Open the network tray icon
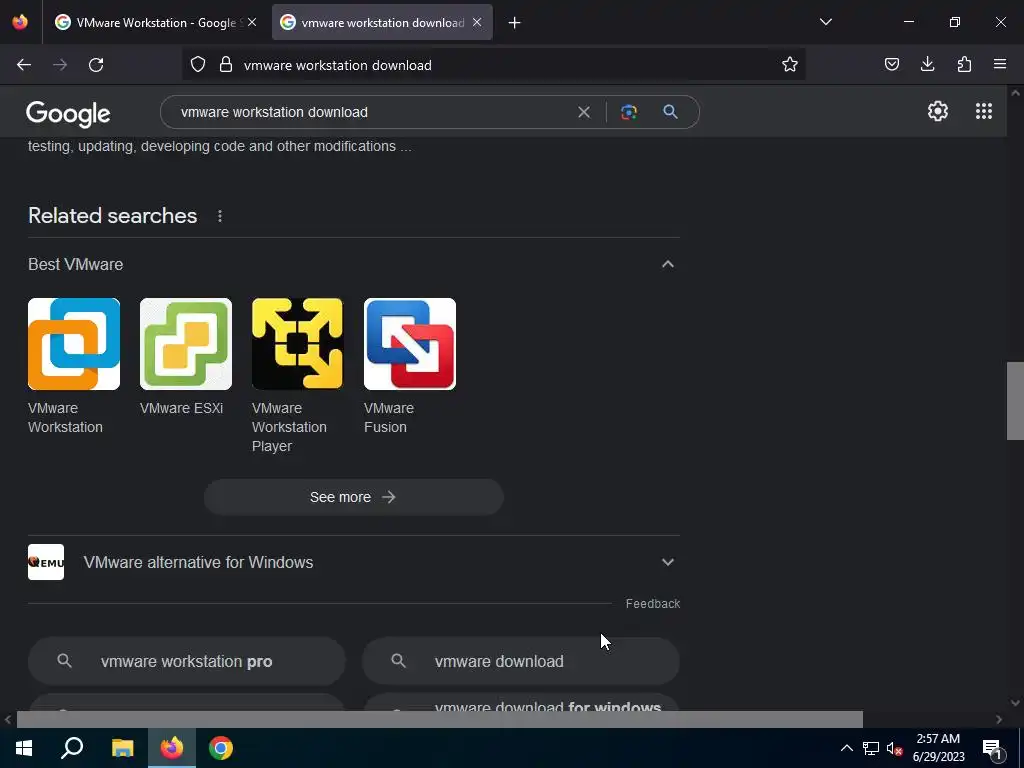Screen dimensions: 1024x768 click(870, 749)
